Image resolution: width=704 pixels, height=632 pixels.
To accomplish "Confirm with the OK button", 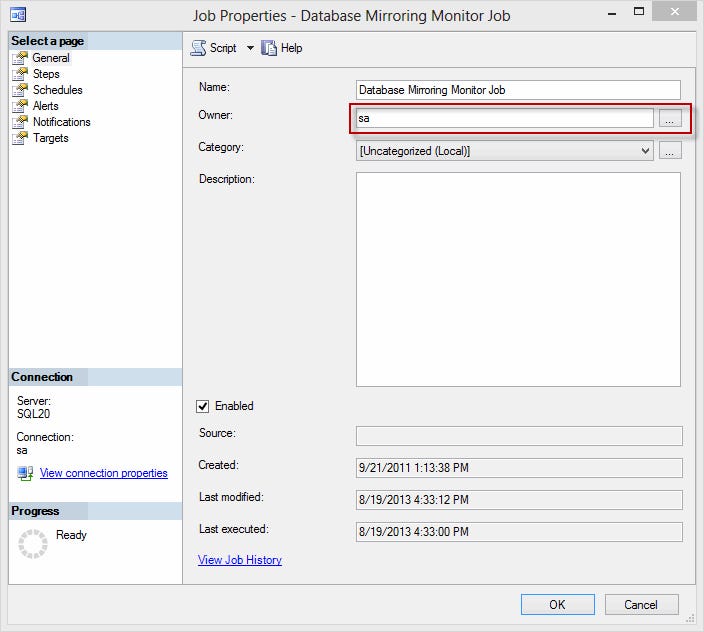I will click(x=558, y=605).
